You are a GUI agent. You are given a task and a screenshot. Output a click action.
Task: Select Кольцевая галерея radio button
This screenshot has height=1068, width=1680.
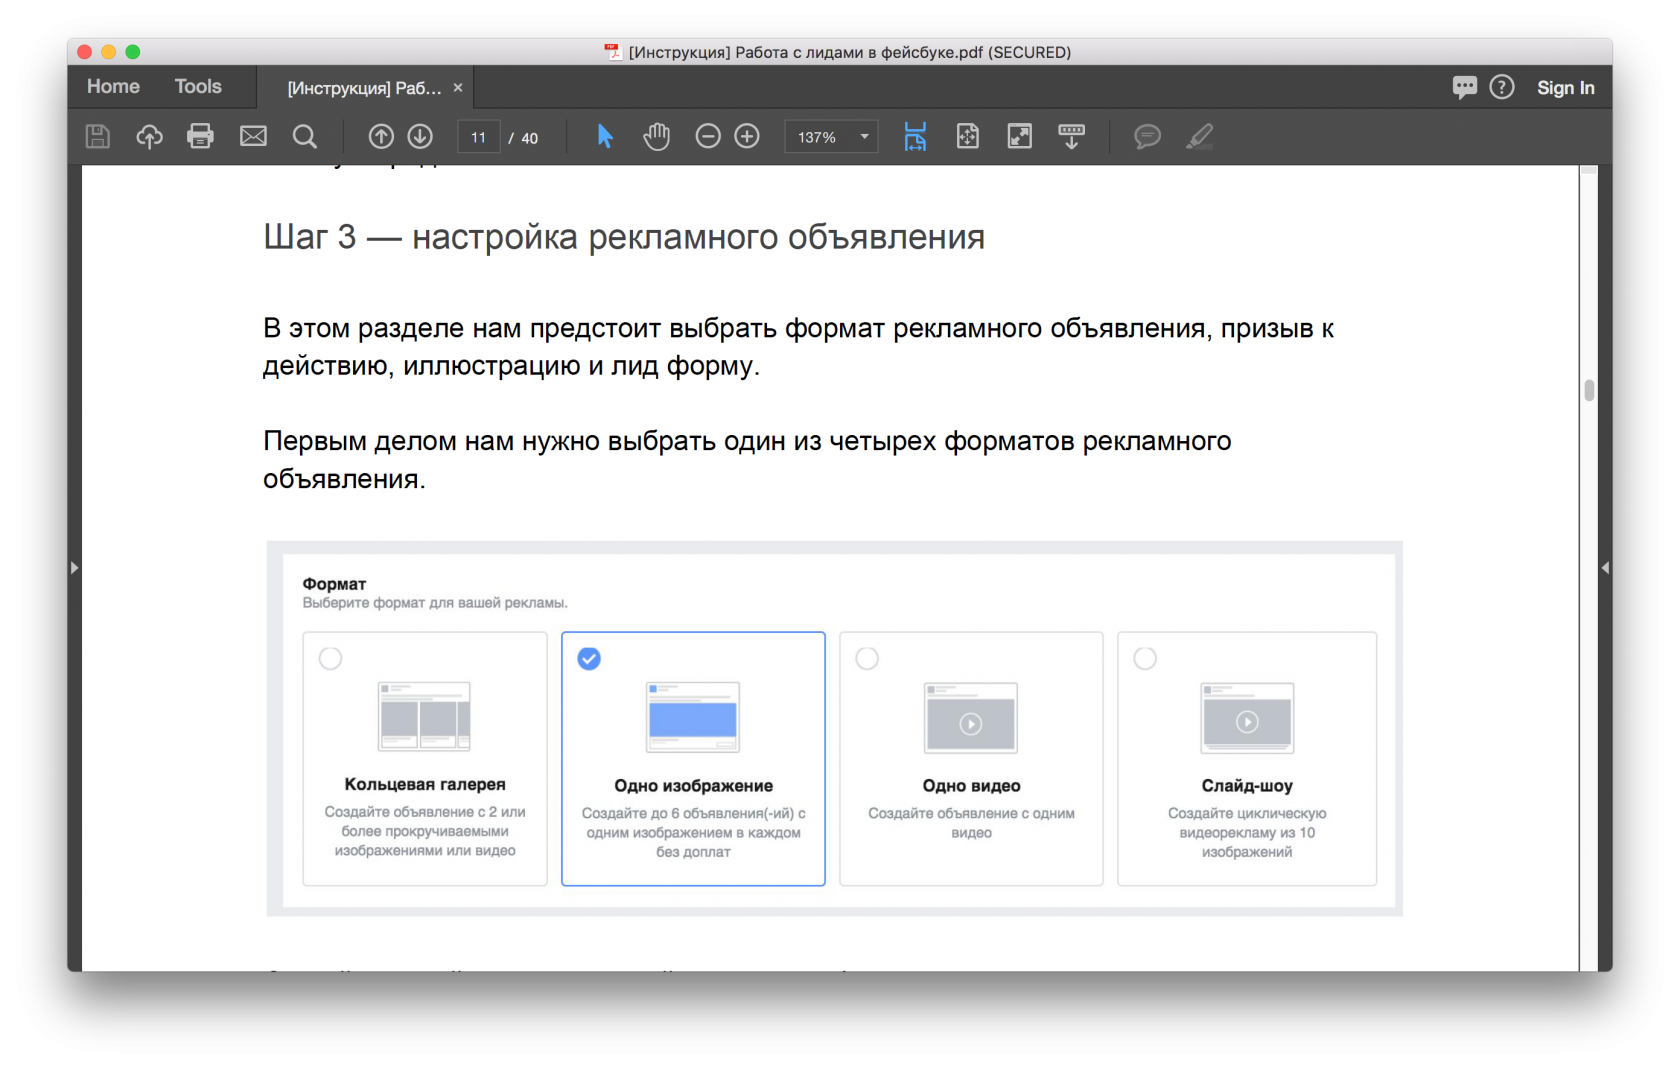(x=330, y=658)
